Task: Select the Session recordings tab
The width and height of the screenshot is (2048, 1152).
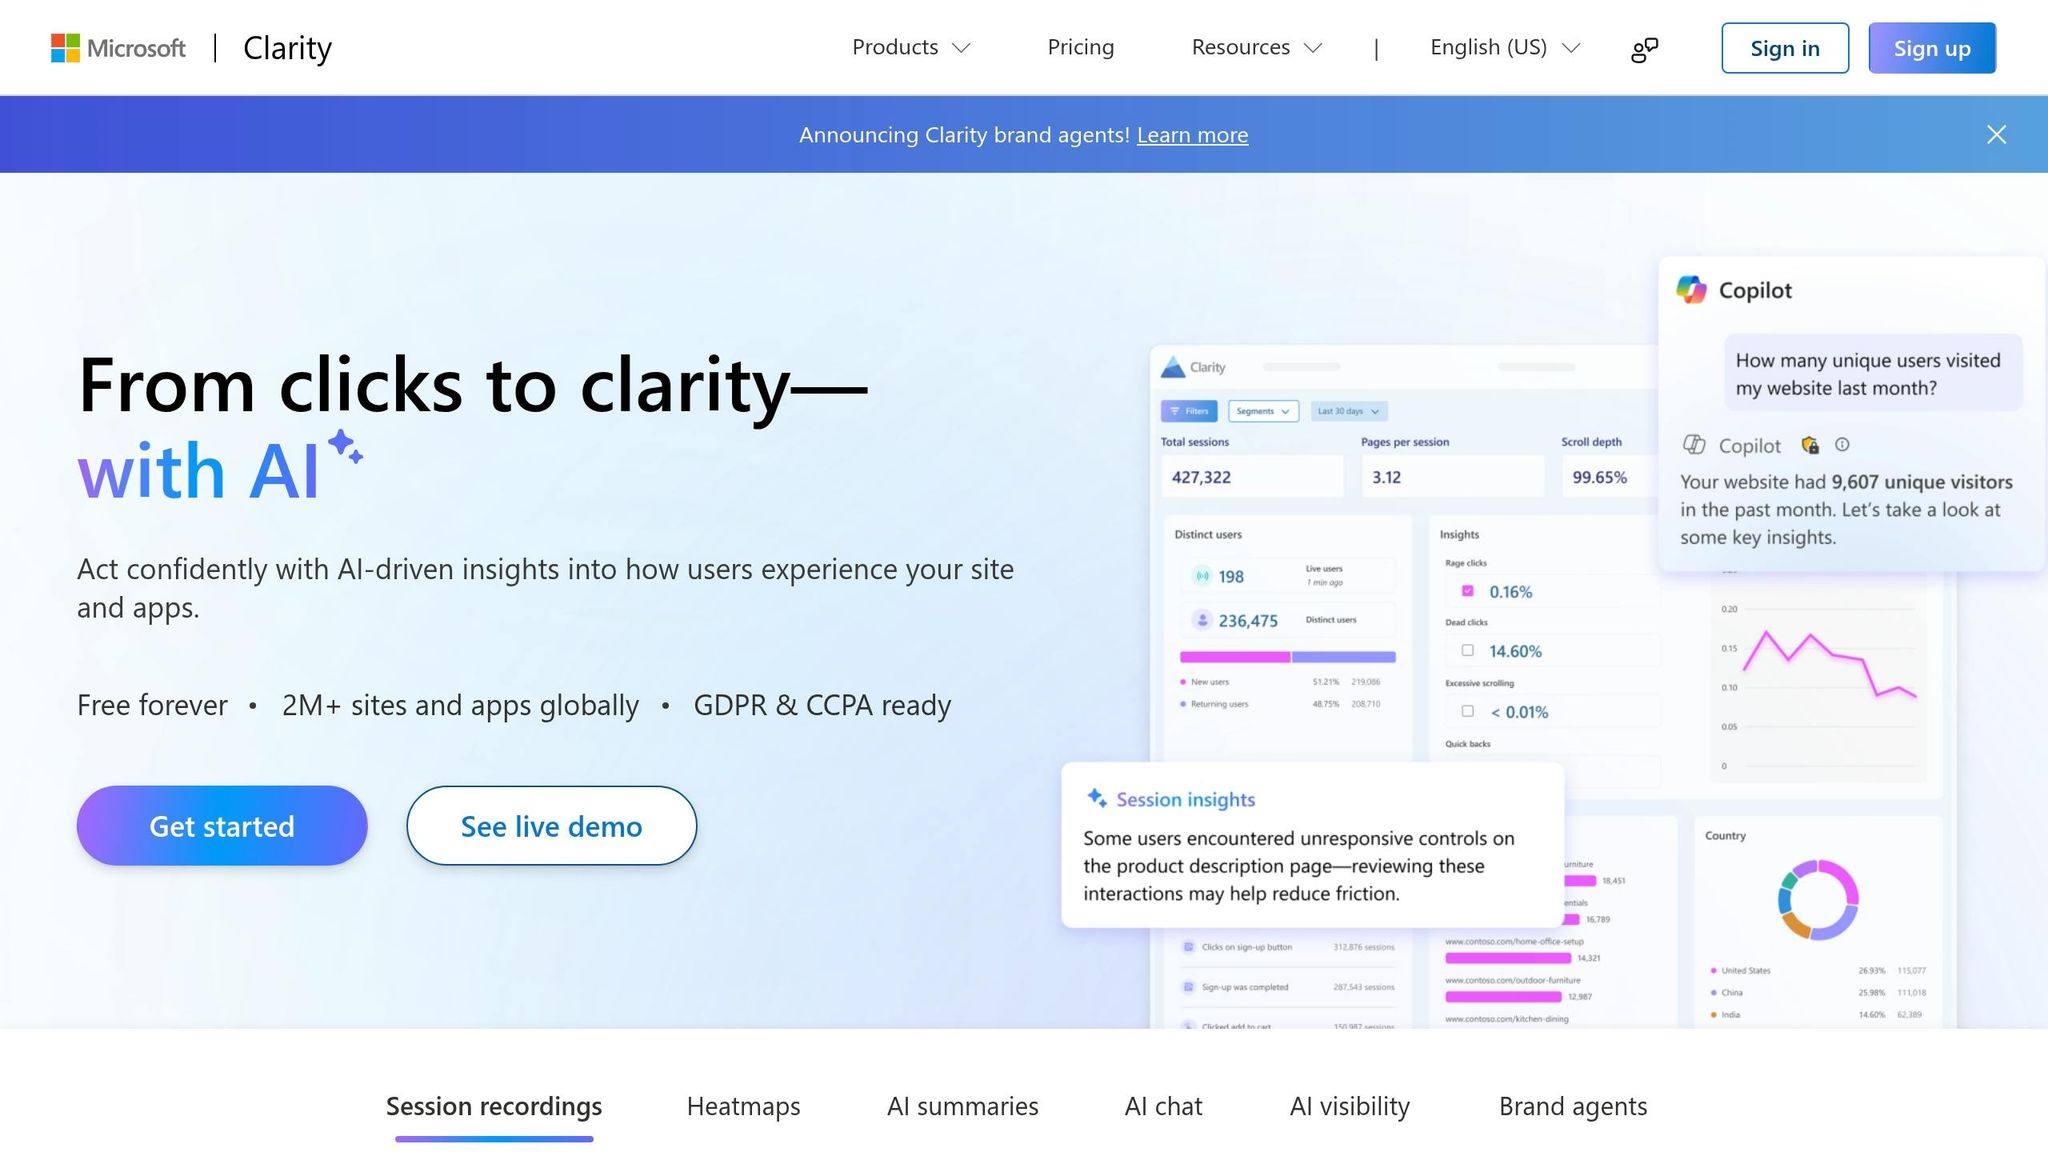Action: pyautogui.click(x=494, y=1106)
